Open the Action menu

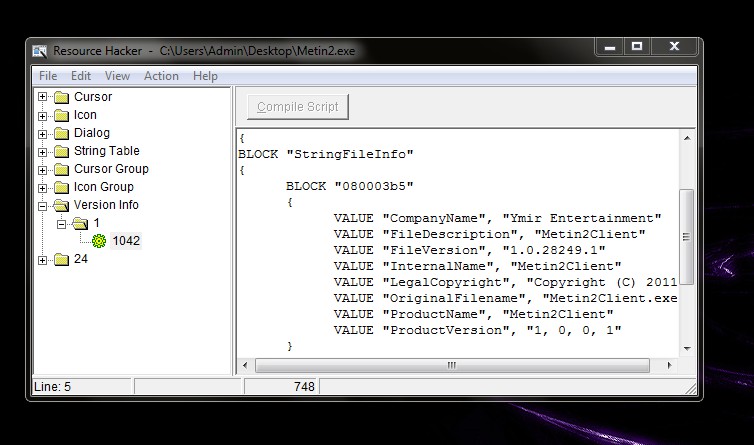pyautogui.click(x=161, y=76)
